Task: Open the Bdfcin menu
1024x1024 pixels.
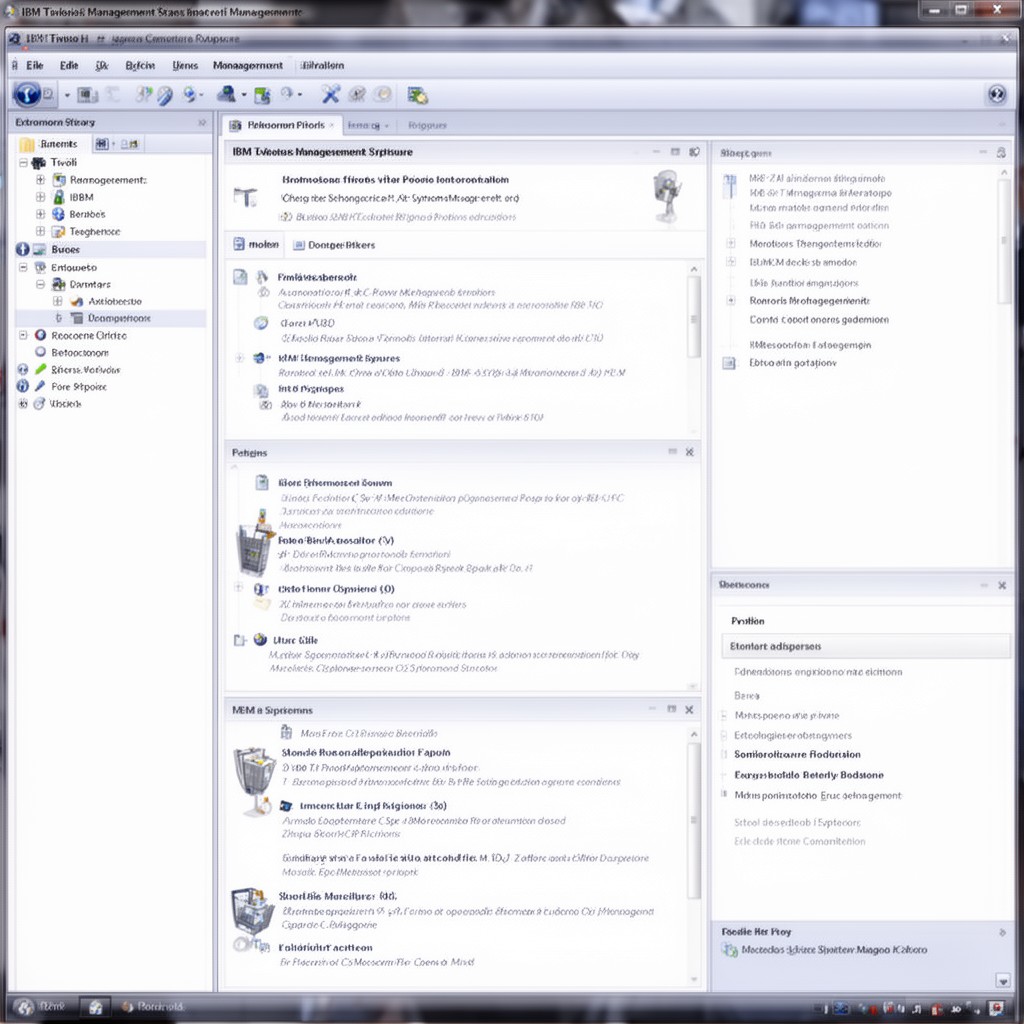Action: (x=140, y=65)
